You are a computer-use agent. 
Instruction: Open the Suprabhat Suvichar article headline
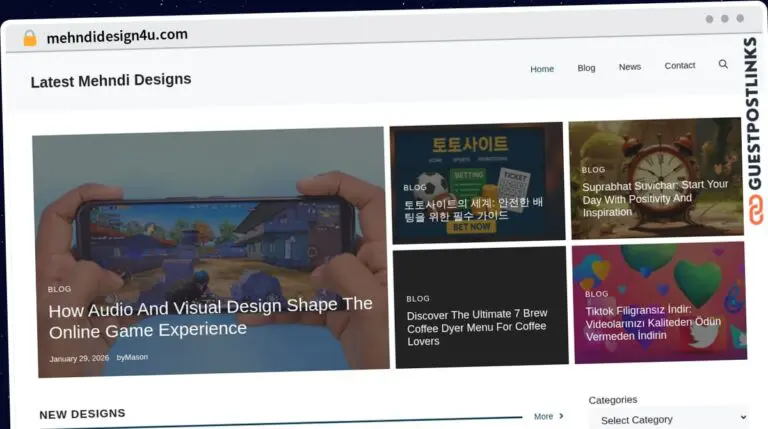coord(655,198)
